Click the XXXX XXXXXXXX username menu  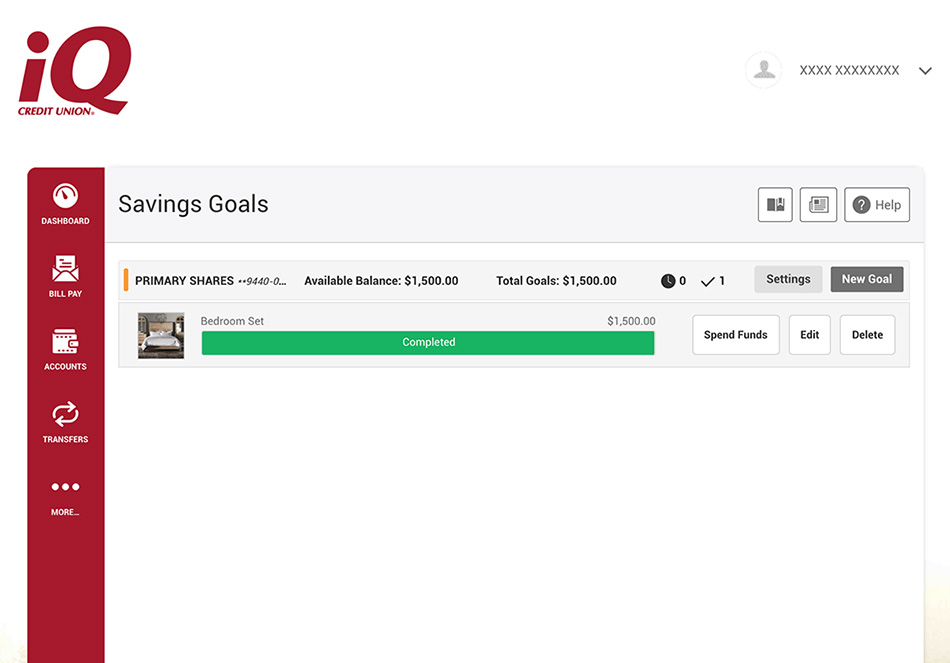click(x=849, y=71)
